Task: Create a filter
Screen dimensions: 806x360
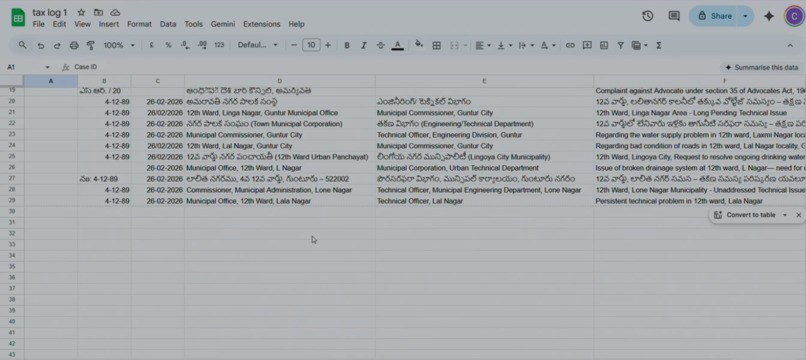Action: click(620, 45)
